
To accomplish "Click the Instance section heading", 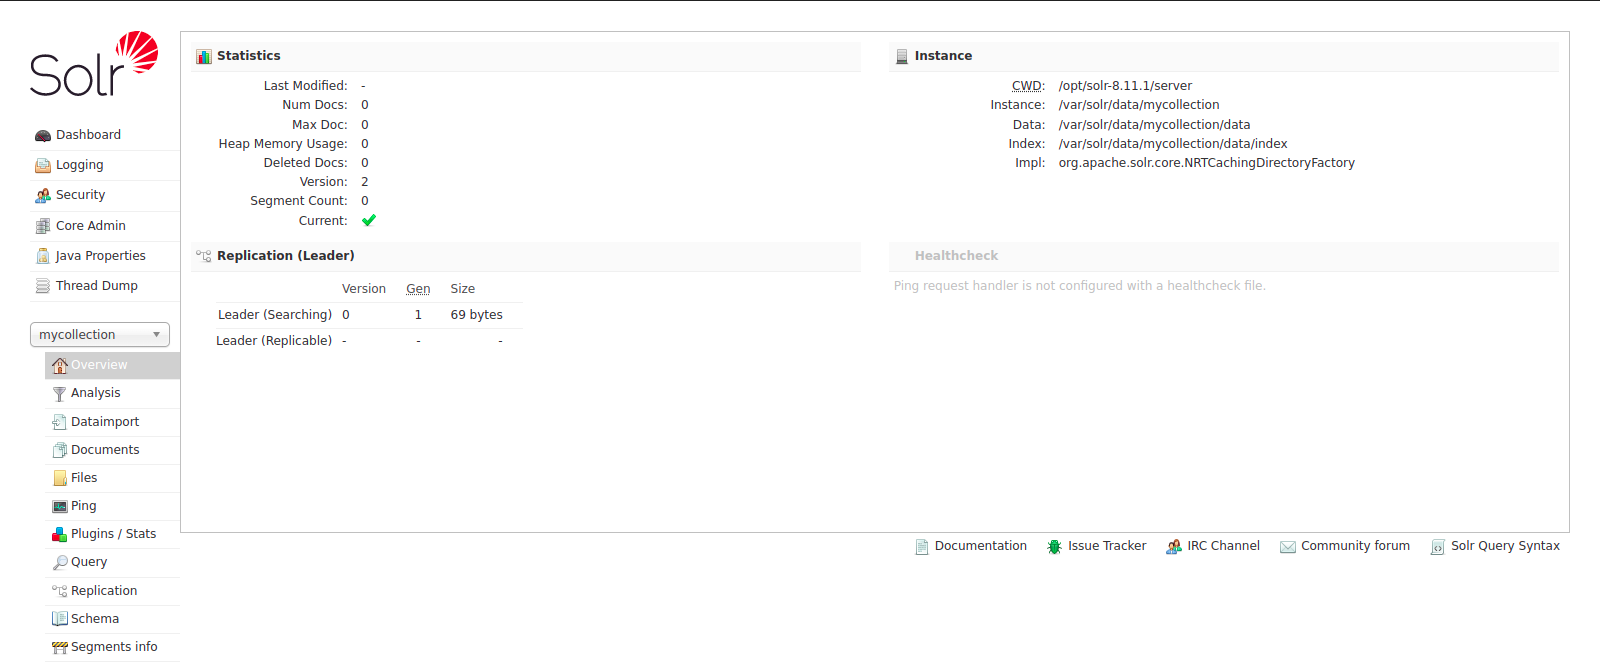I will point(943,56).
